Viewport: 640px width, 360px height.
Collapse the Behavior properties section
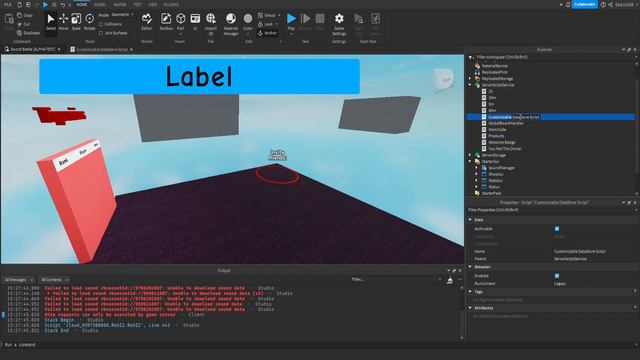click(470, 267)
